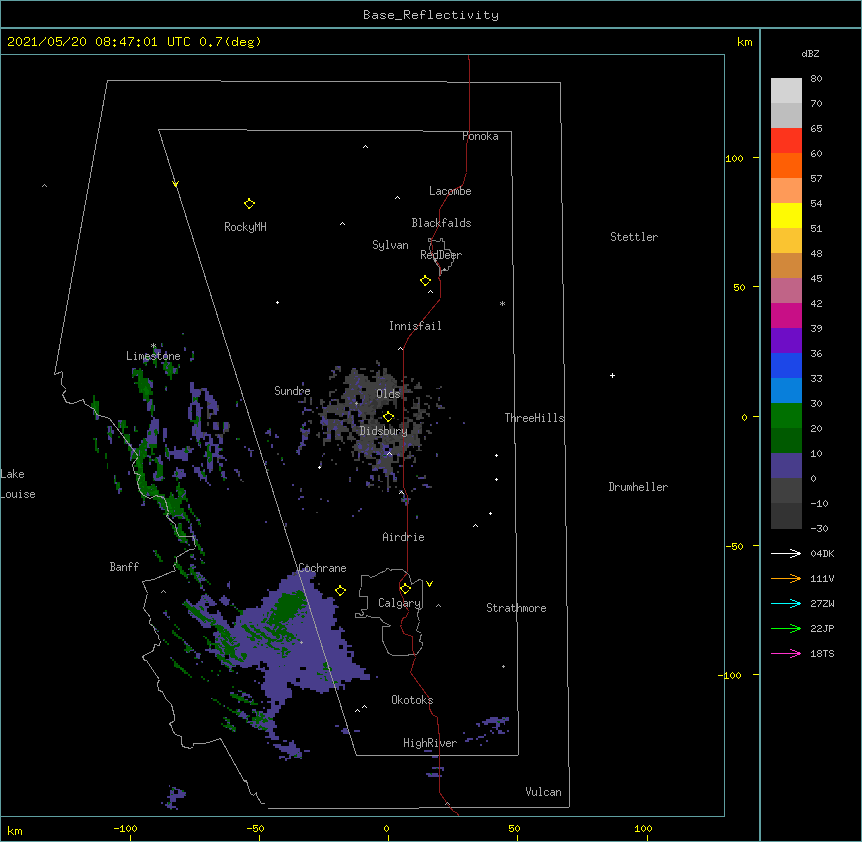862x842 pixels.
Task: Click the magenta 42 dBZ color swatch
Action: coord(786,315)
